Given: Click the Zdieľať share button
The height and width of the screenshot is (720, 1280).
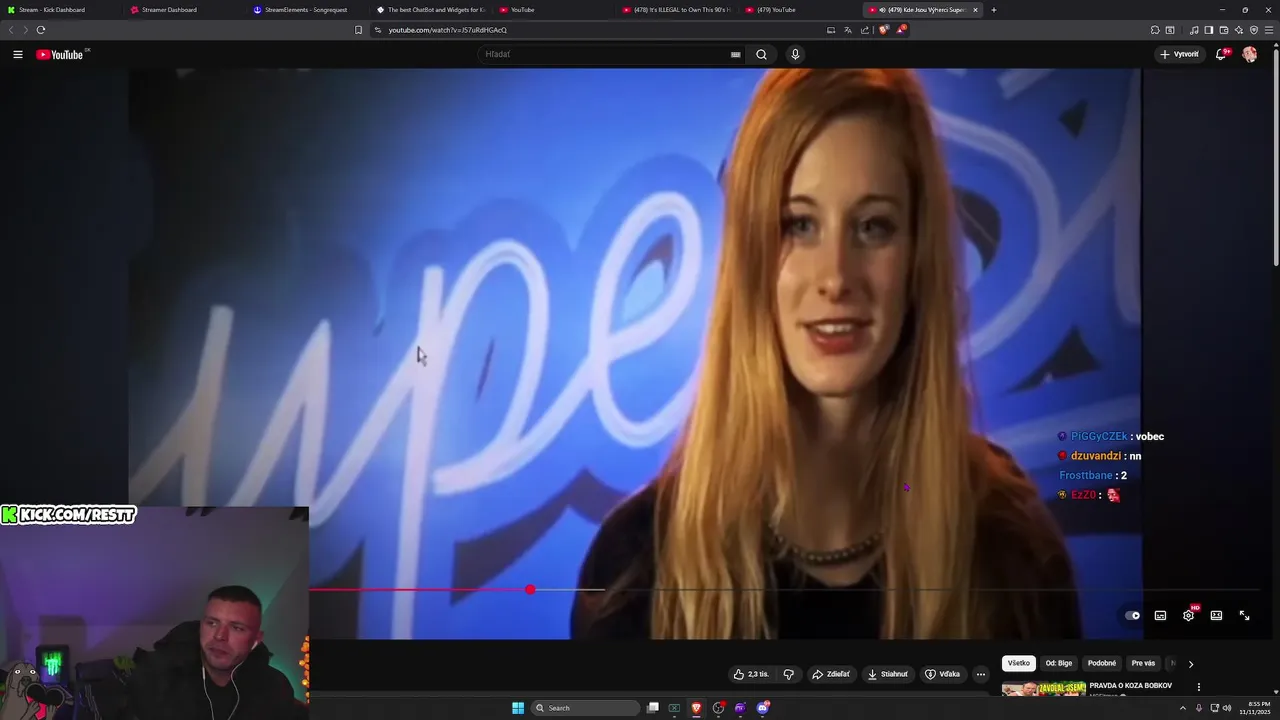Looking at the screenshot, I should coord(830,674).
